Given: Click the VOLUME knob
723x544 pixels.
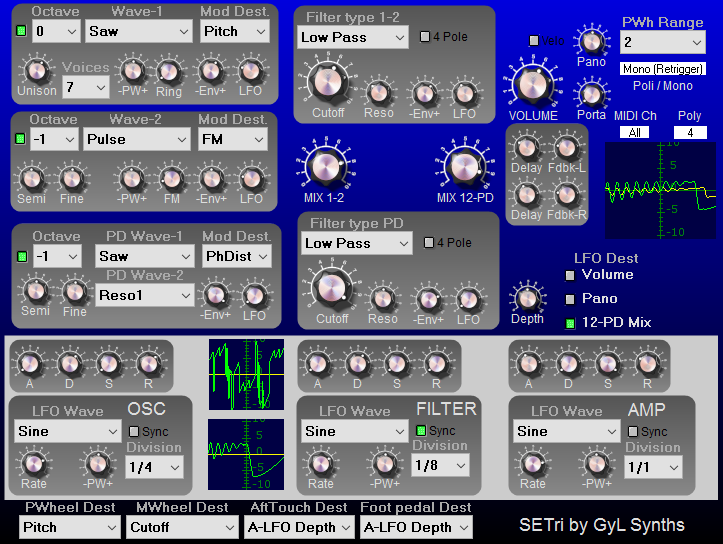Looking at the screenshot, I should pyautogui.click(x=532, y=84).
